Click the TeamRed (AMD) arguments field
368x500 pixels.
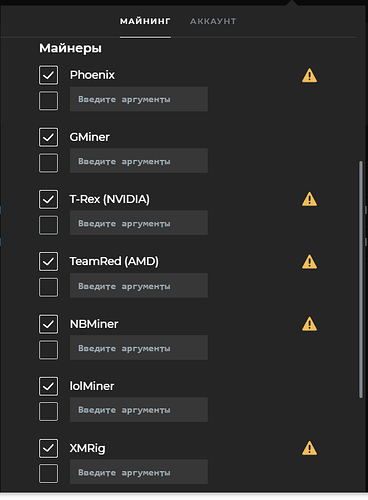click(139, 286)
